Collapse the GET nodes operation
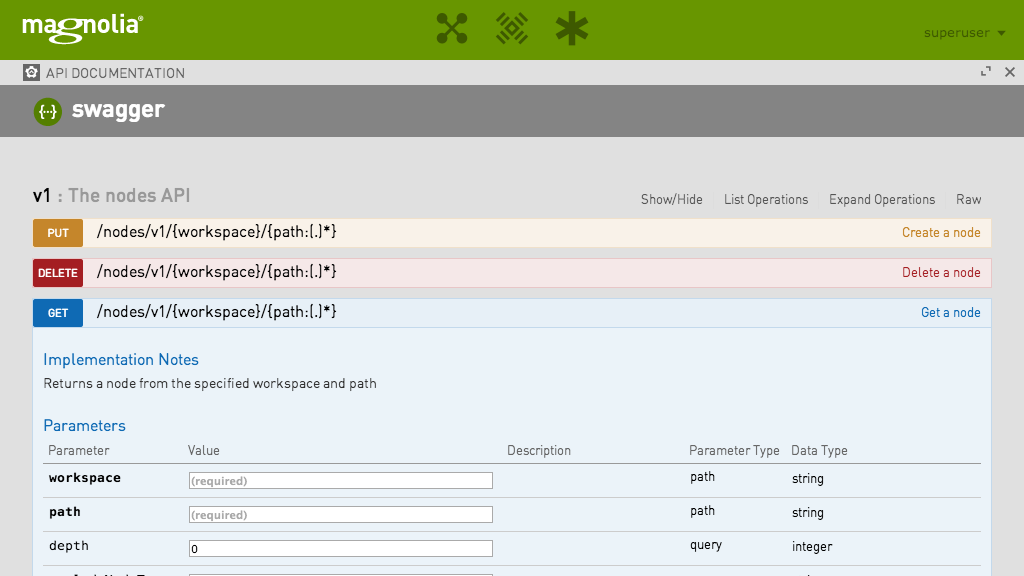This screenshot has width=1024, height=576. pyautogui.click(x=216, y=312)
